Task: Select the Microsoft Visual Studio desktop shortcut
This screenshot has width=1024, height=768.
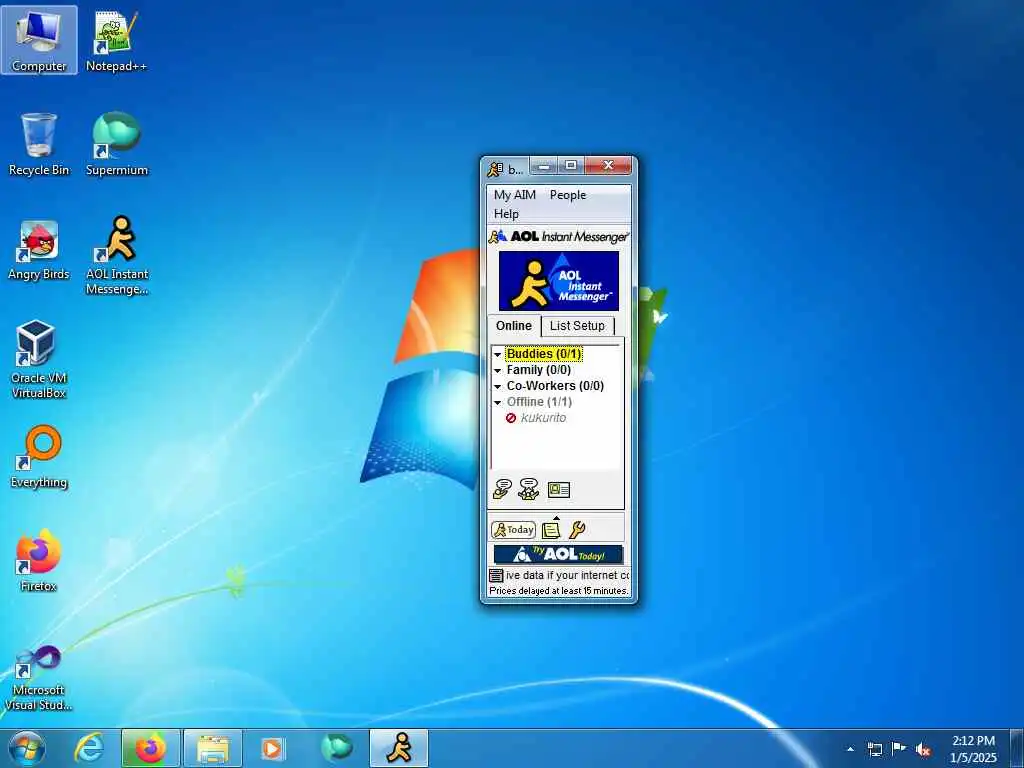Action: 39,677
